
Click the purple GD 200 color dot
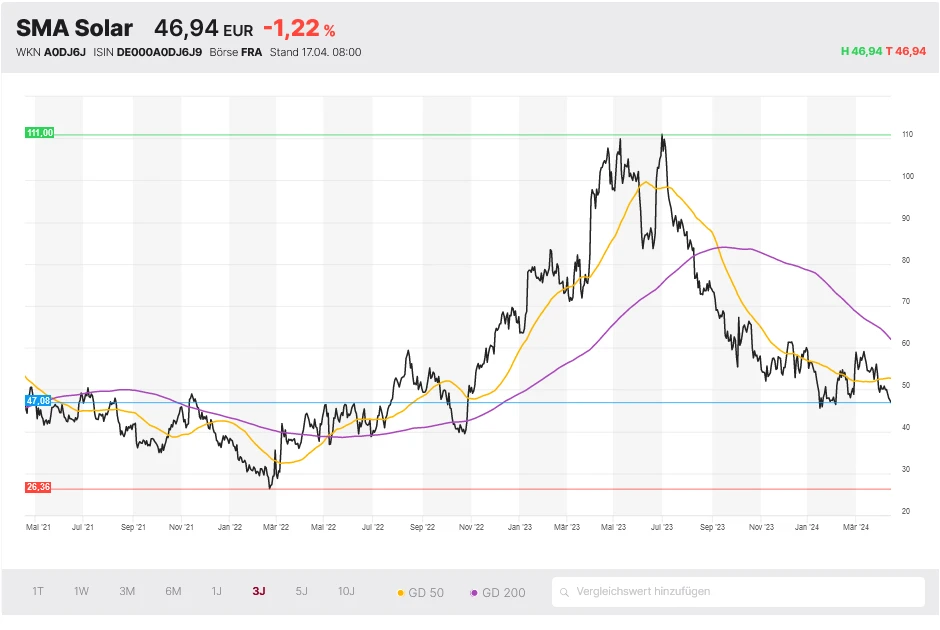click(x=474, y=593)
